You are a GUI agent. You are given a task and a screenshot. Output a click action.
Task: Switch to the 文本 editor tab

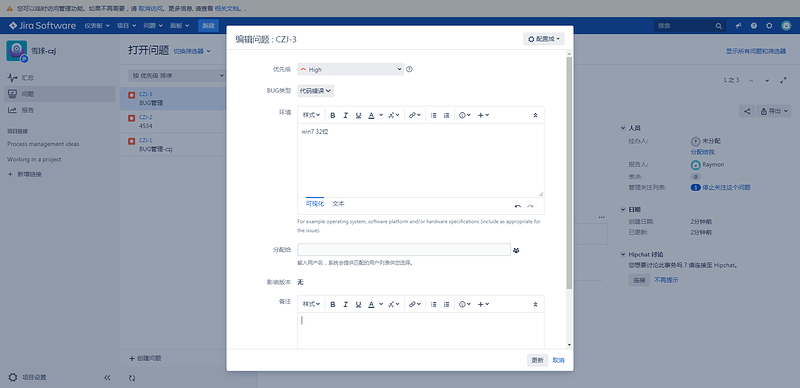338,204
